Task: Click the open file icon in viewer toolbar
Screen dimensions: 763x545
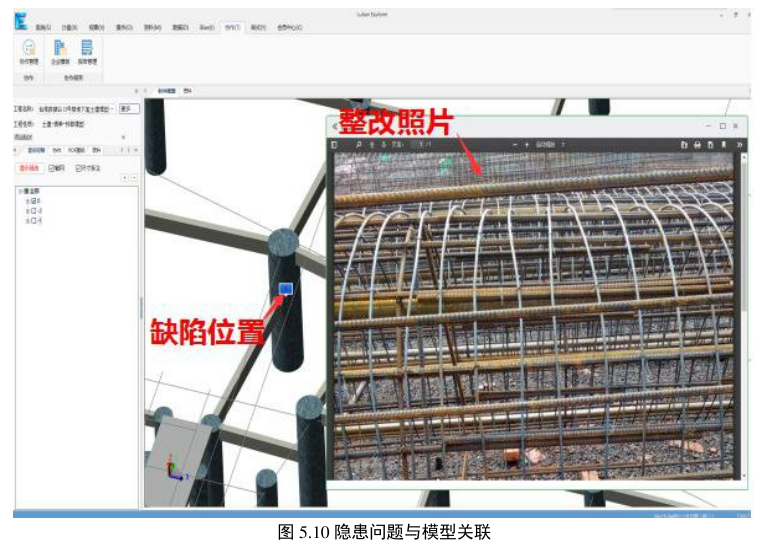Action: (684, 145)
